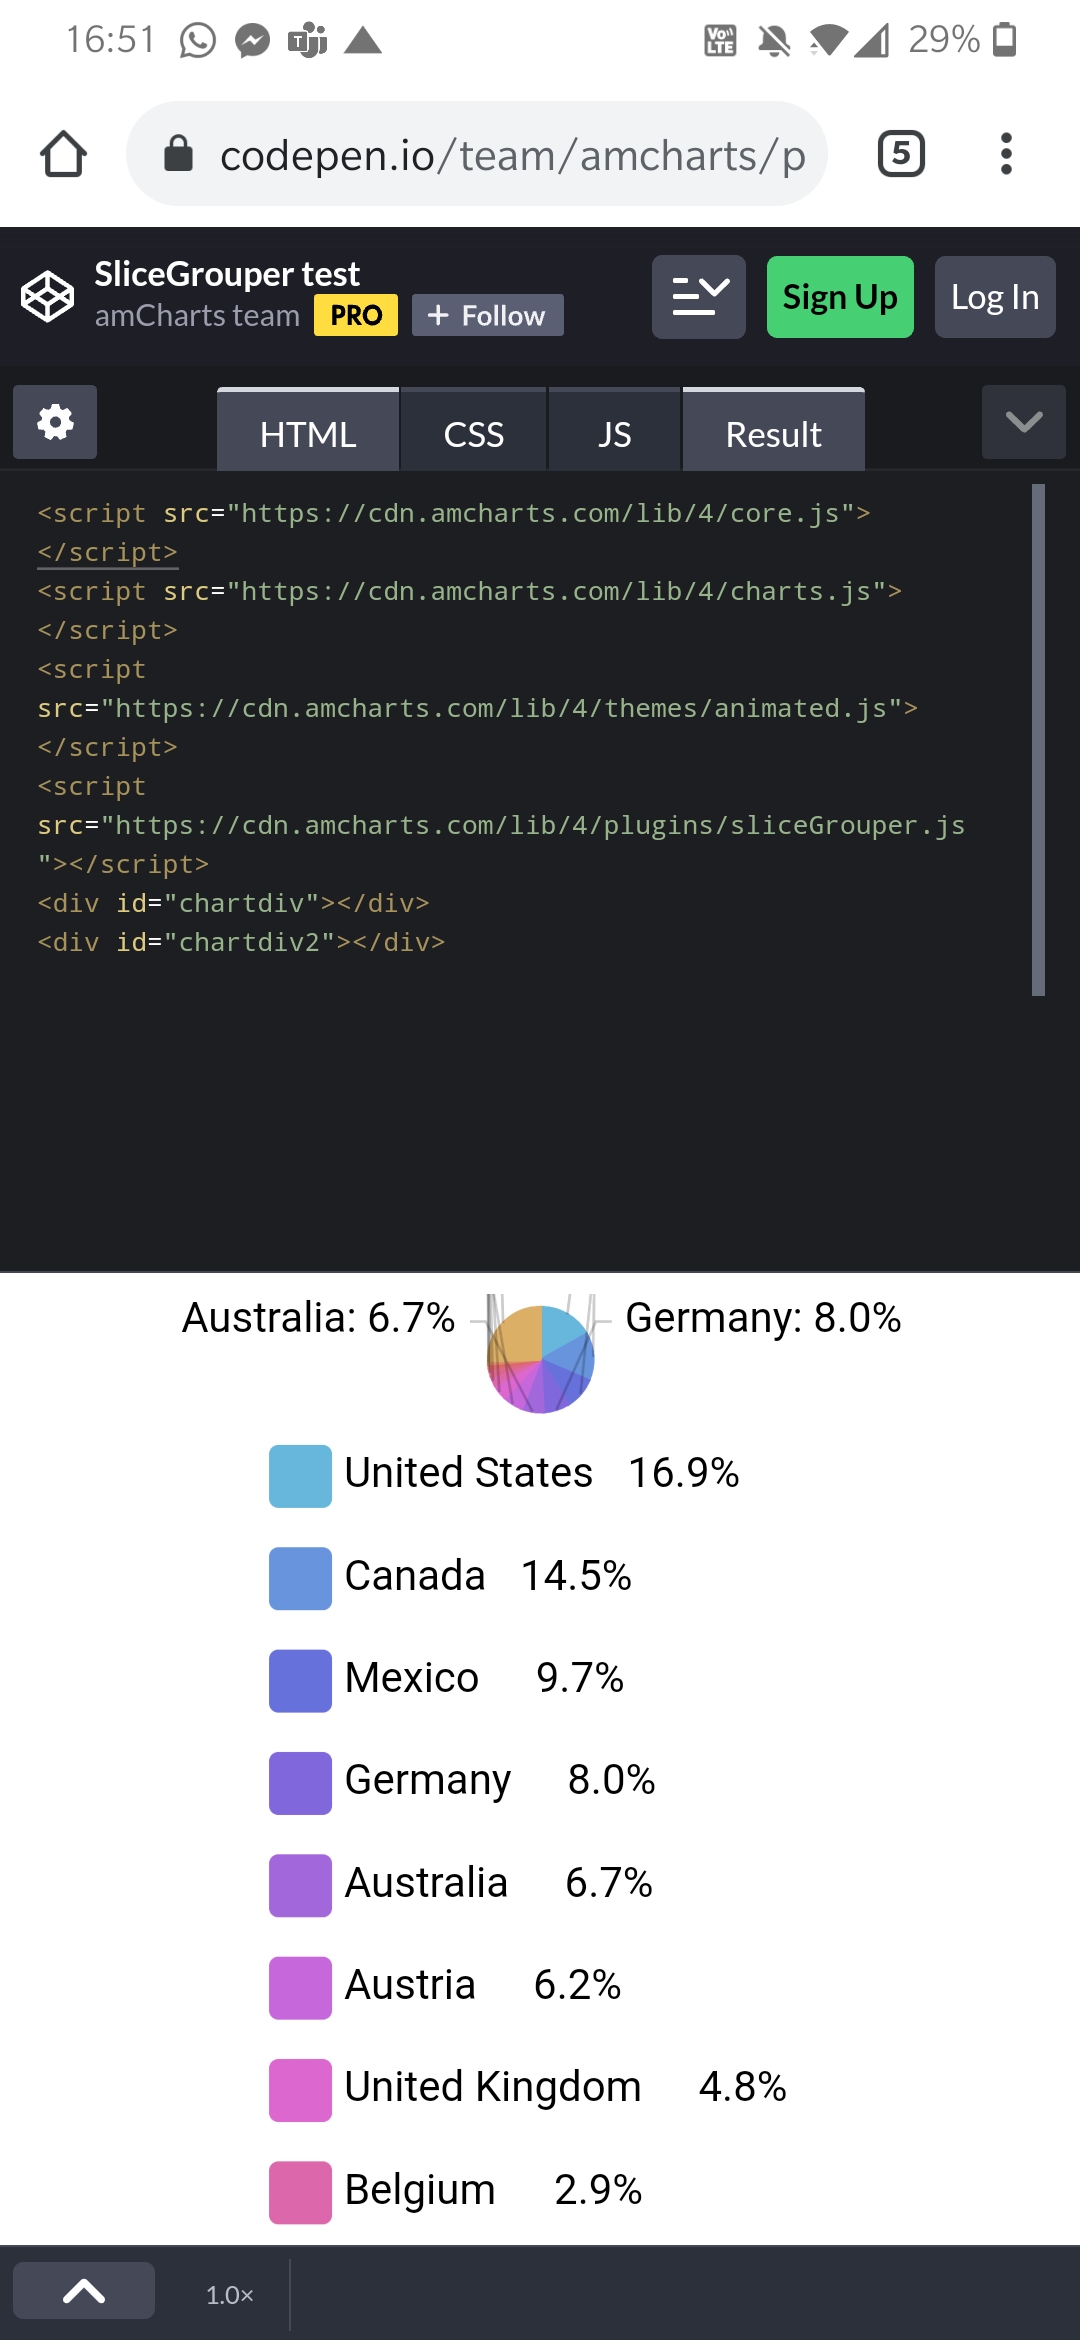
Task: Switch to the CSS tab
Action: (x=474, y=432)
